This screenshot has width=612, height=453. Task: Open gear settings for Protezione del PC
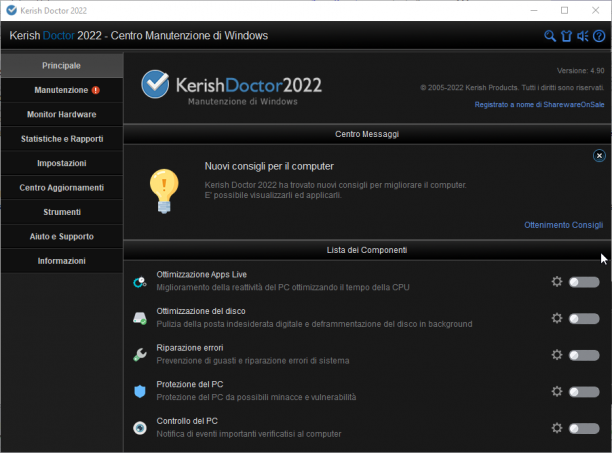point(557,391)
